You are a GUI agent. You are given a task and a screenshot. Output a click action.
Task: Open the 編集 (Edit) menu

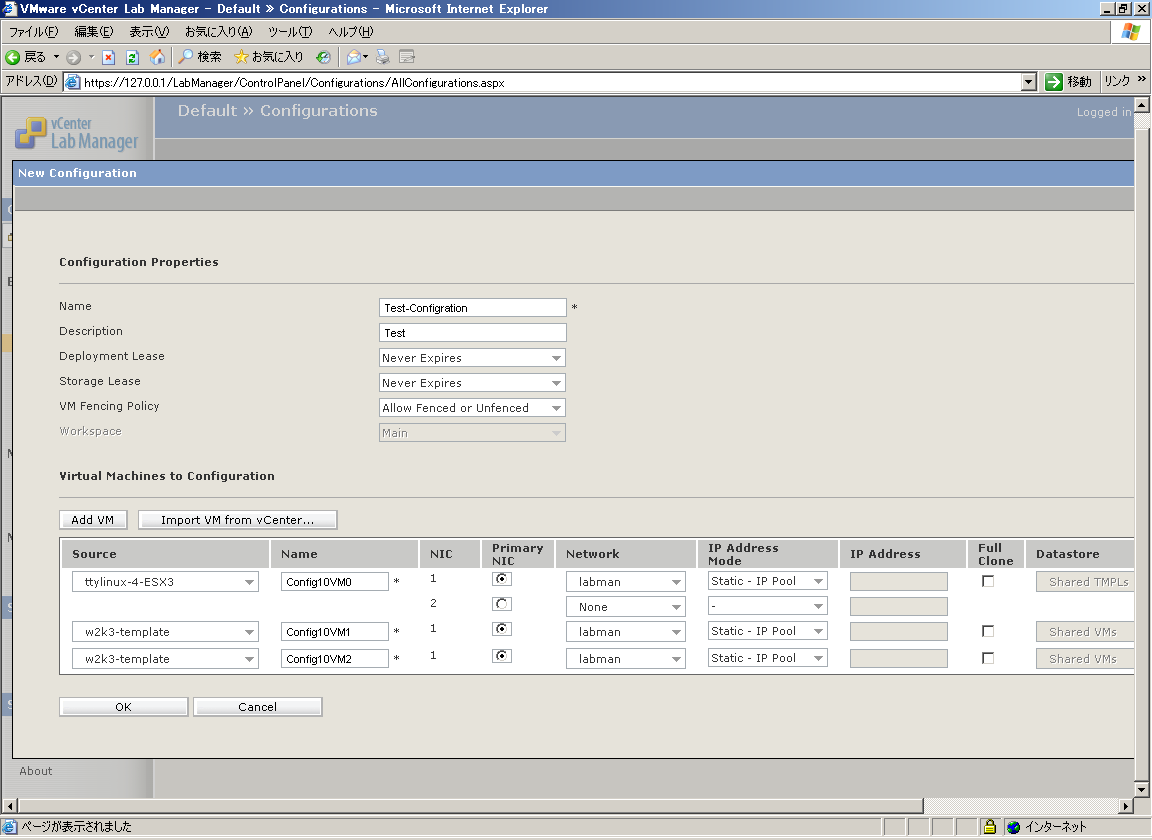pyautogui.click(x=93, y=32)
